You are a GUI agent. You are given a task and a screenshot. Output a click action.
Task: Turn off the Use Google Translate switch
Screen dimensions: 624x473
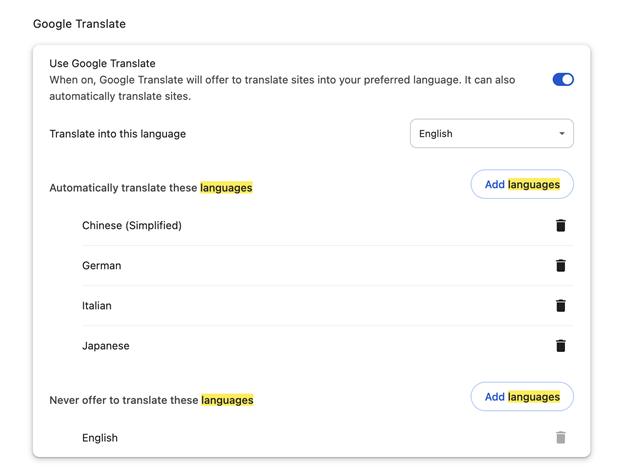click(x=563, y=80)
